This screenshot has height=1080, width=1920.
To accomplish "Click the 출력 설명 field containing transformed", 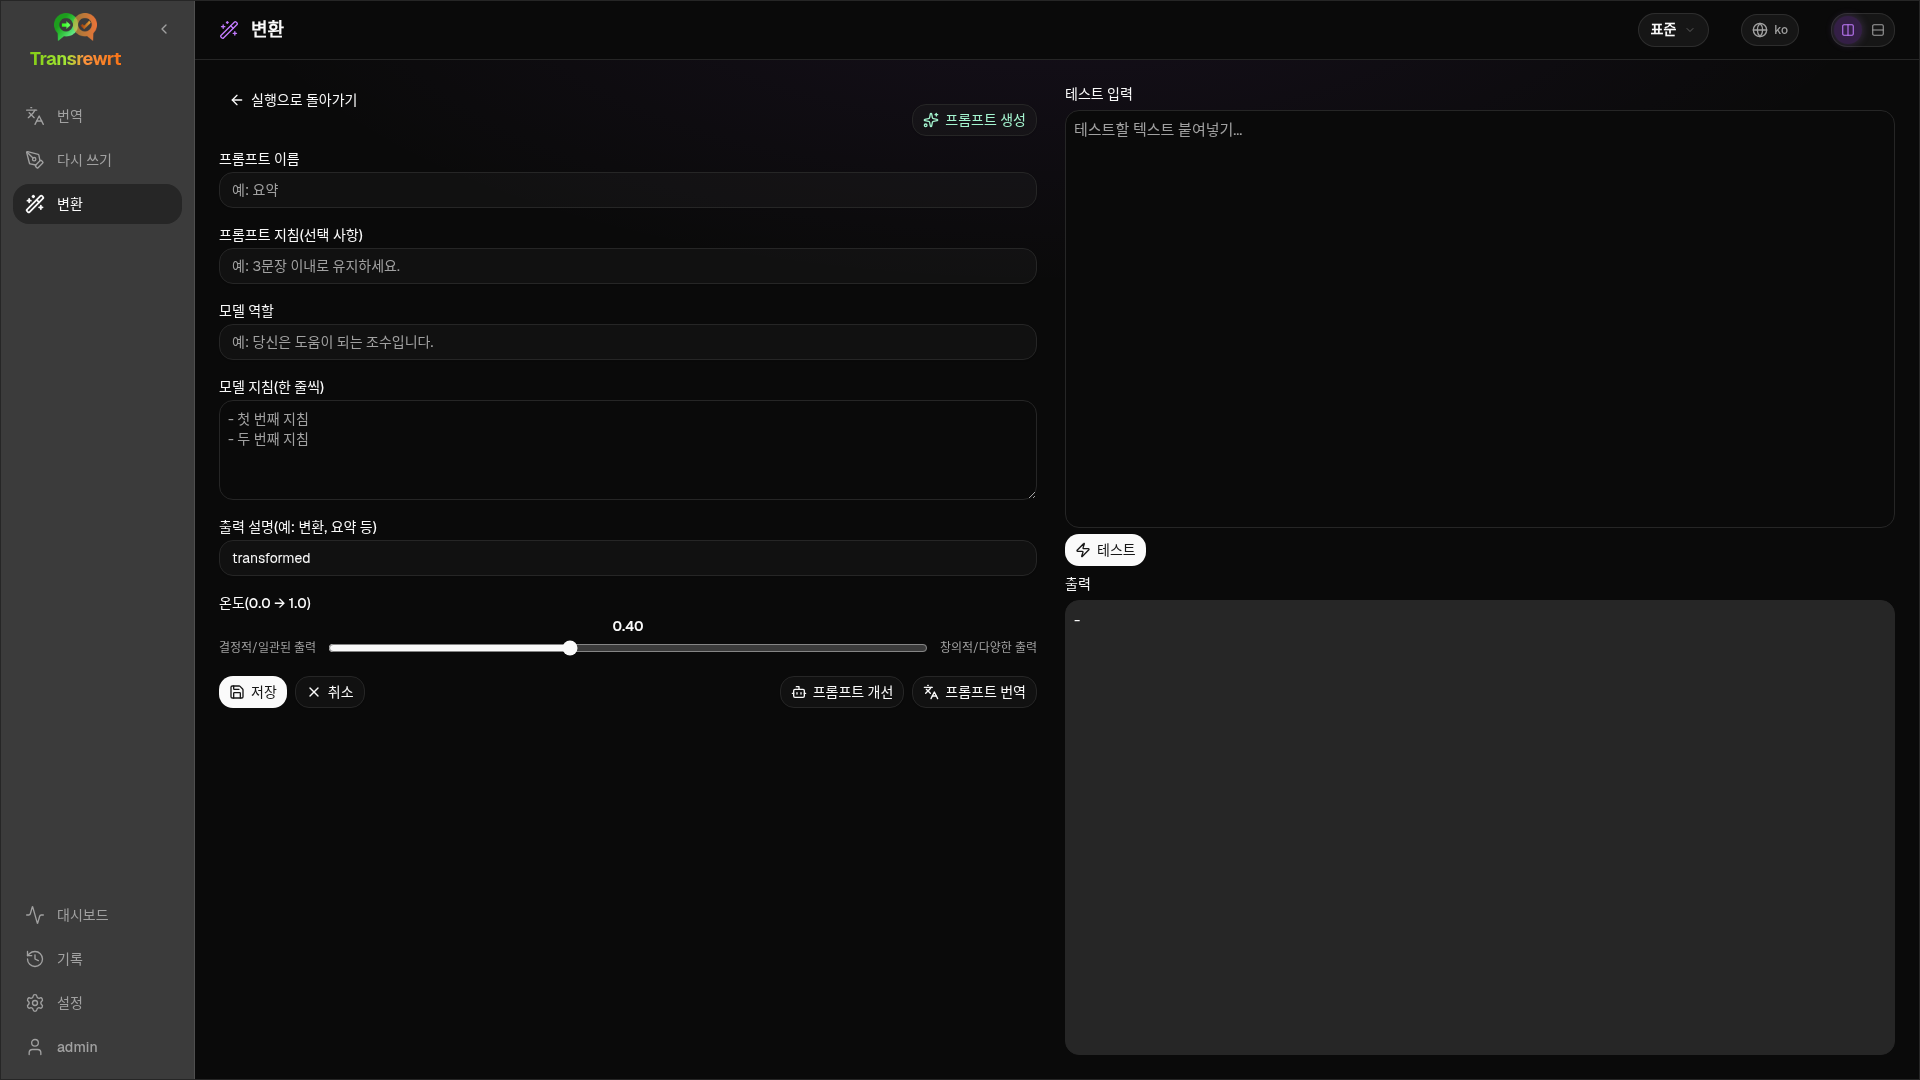I will [628, 558].
